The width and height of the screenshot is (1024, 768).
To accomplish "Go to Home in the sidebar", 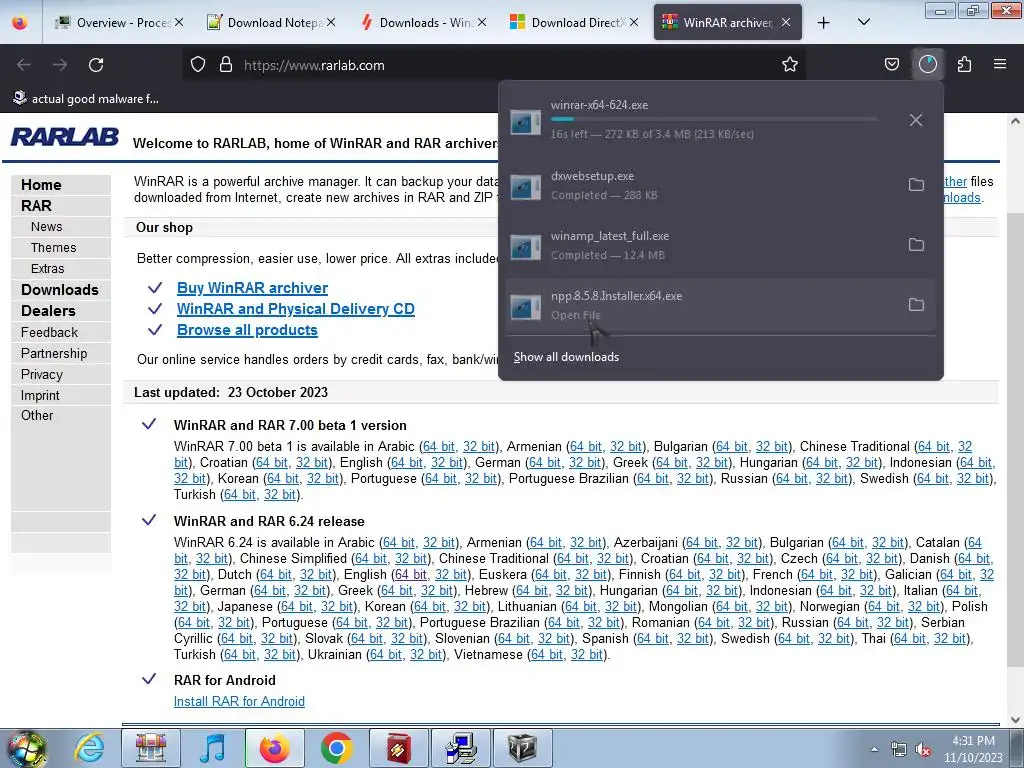I will tap(41, 185).
